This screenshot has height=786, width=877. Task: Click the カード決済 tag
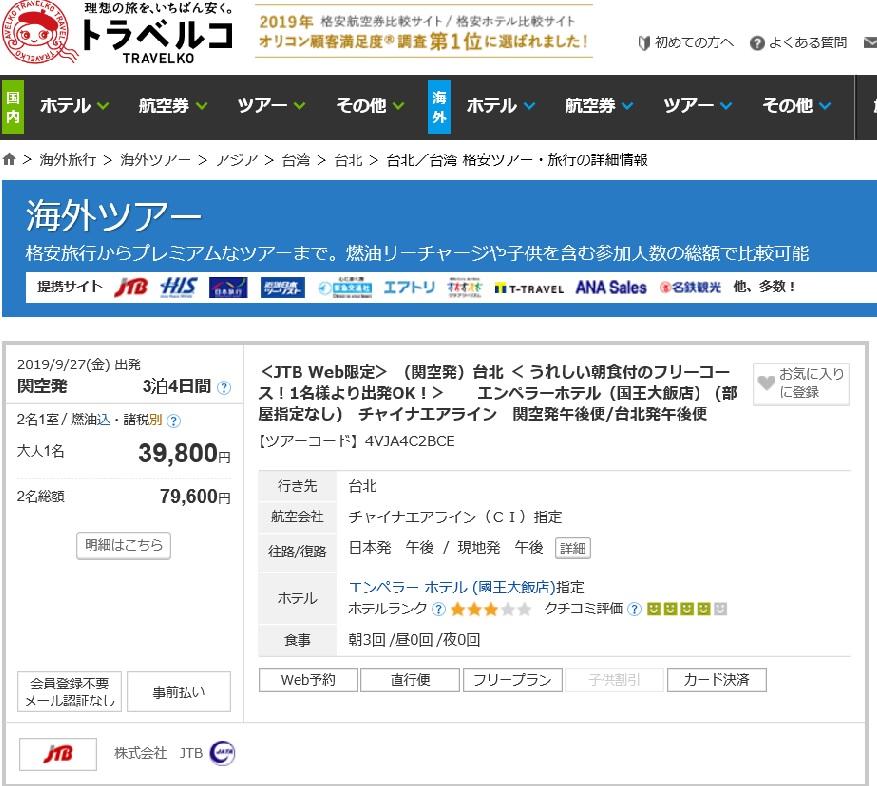click(716, 680)
